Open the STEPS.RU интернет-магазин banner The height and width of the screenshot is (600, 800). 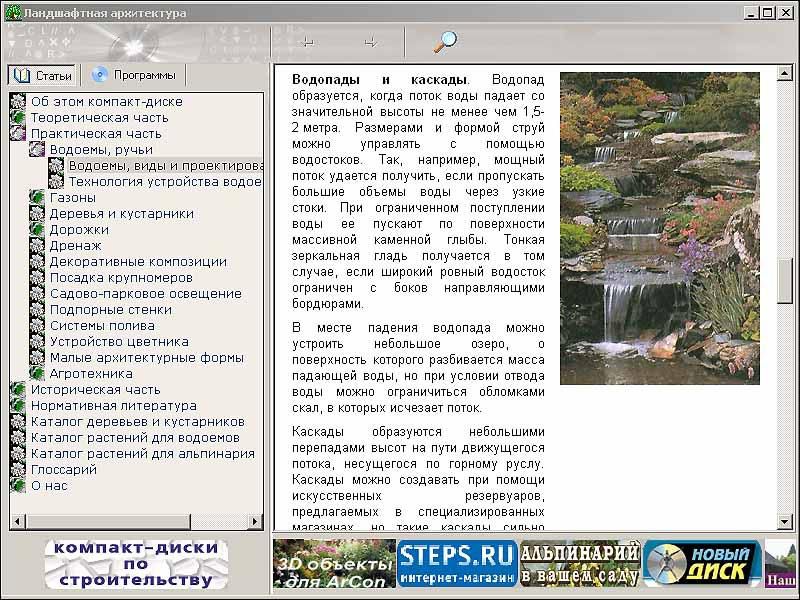456,563
